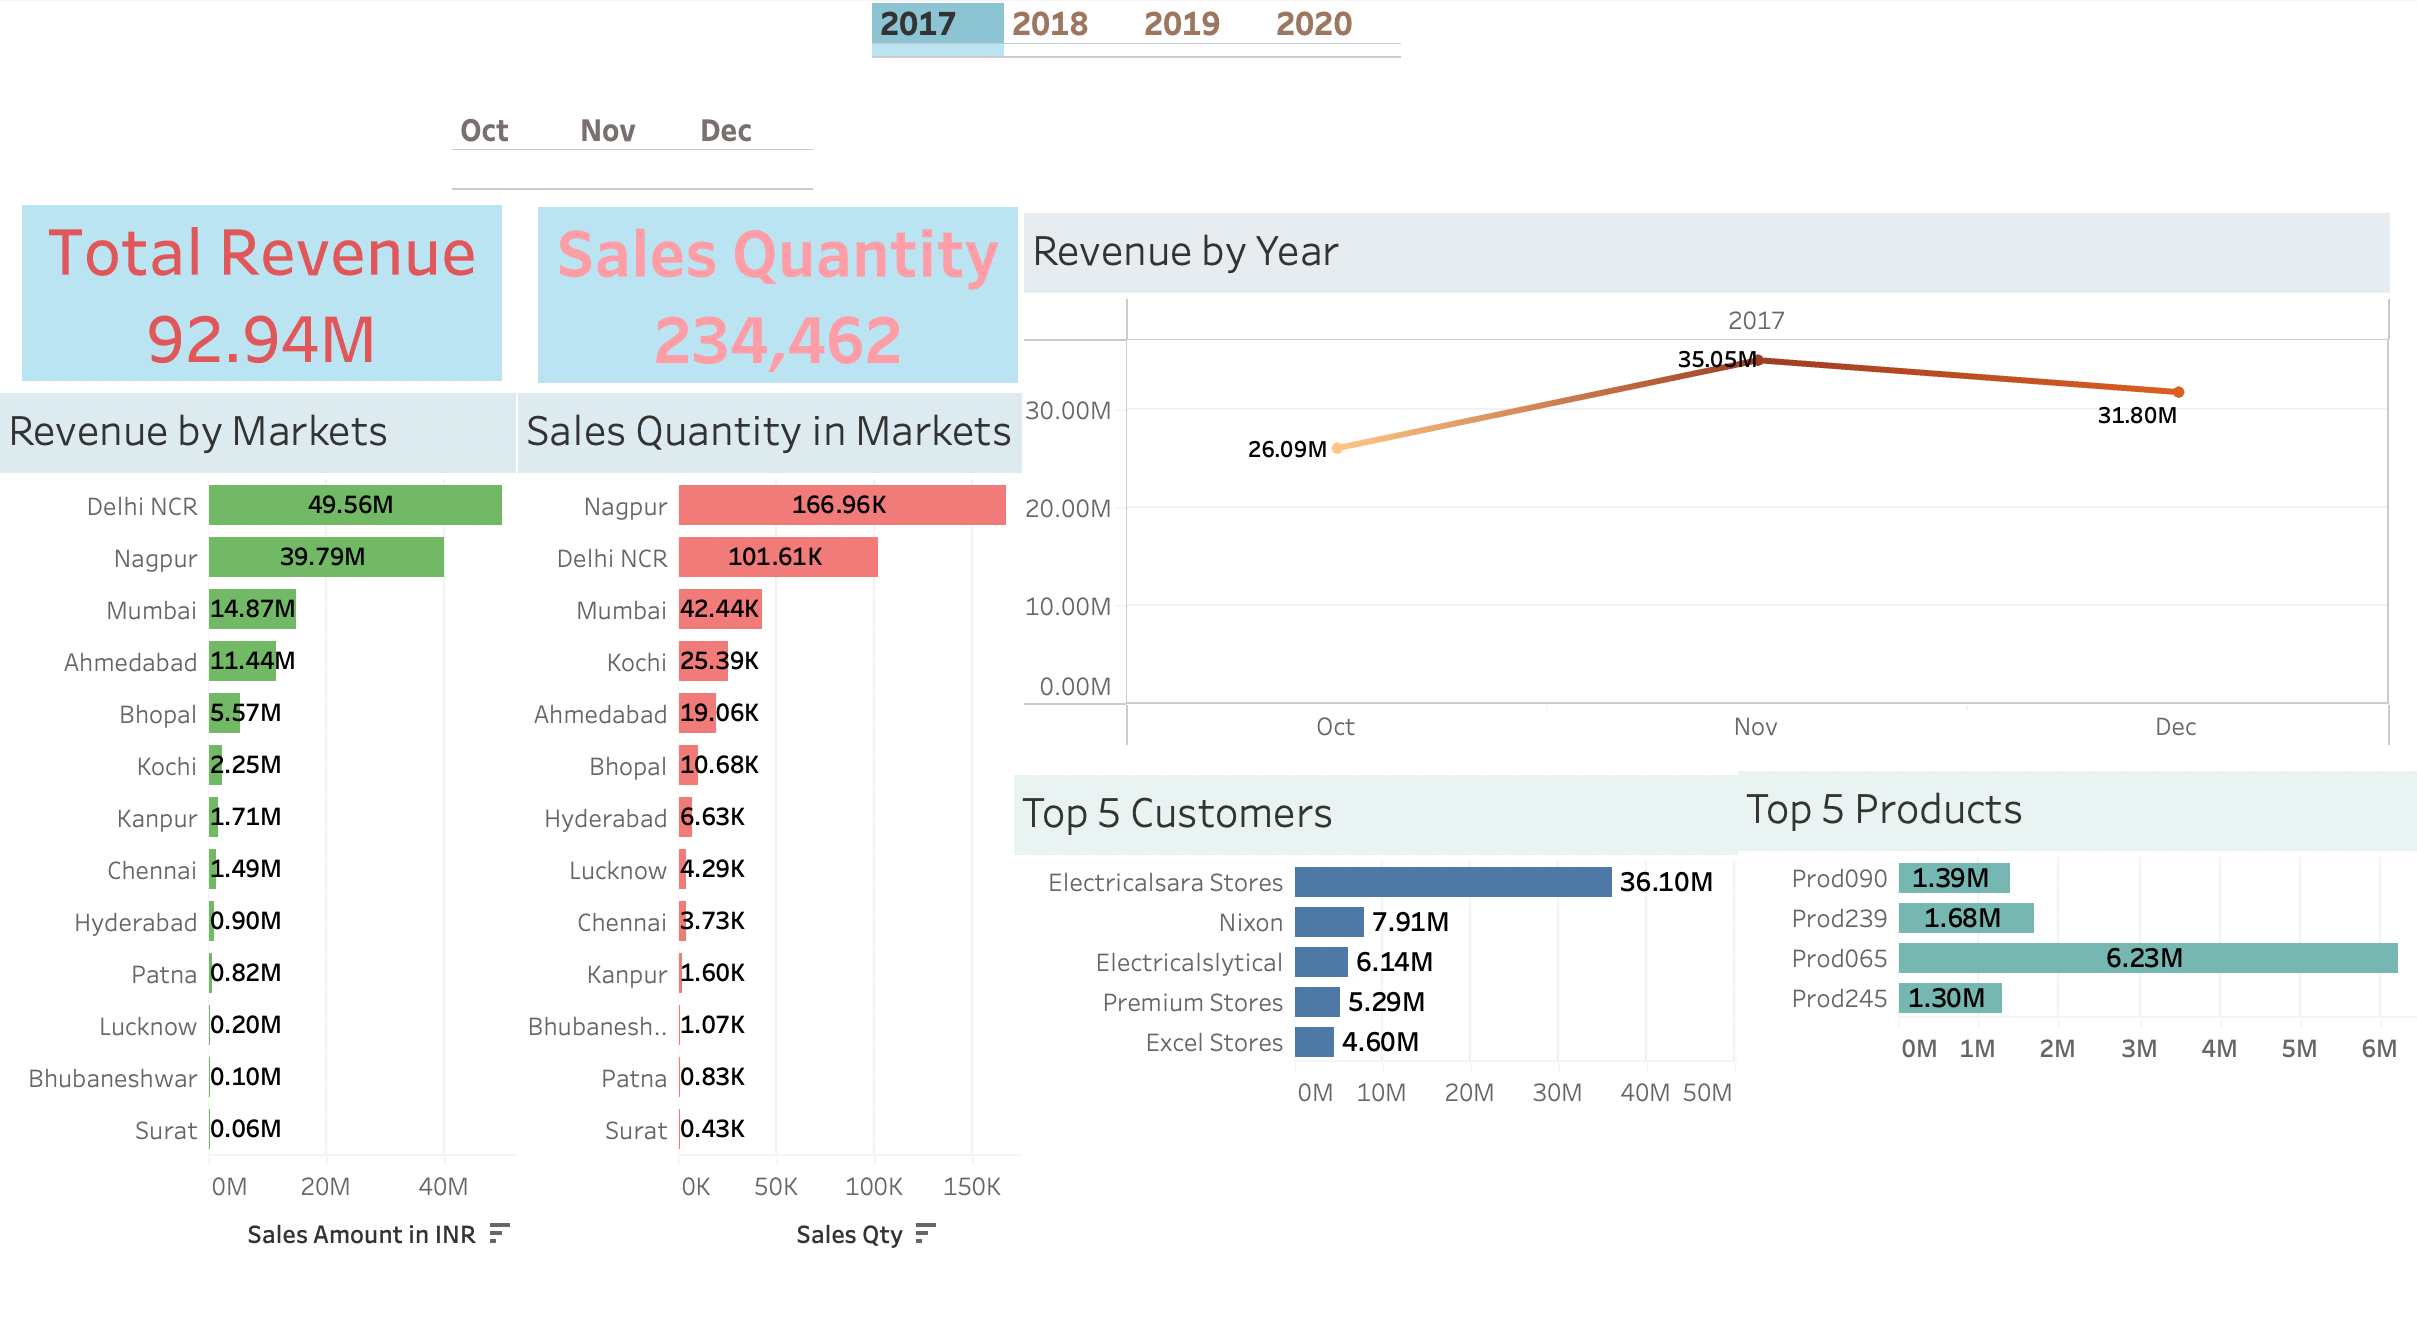Filter by the Nov month button
This screenshot has height=1328, width=2417.
coord(607,131)
